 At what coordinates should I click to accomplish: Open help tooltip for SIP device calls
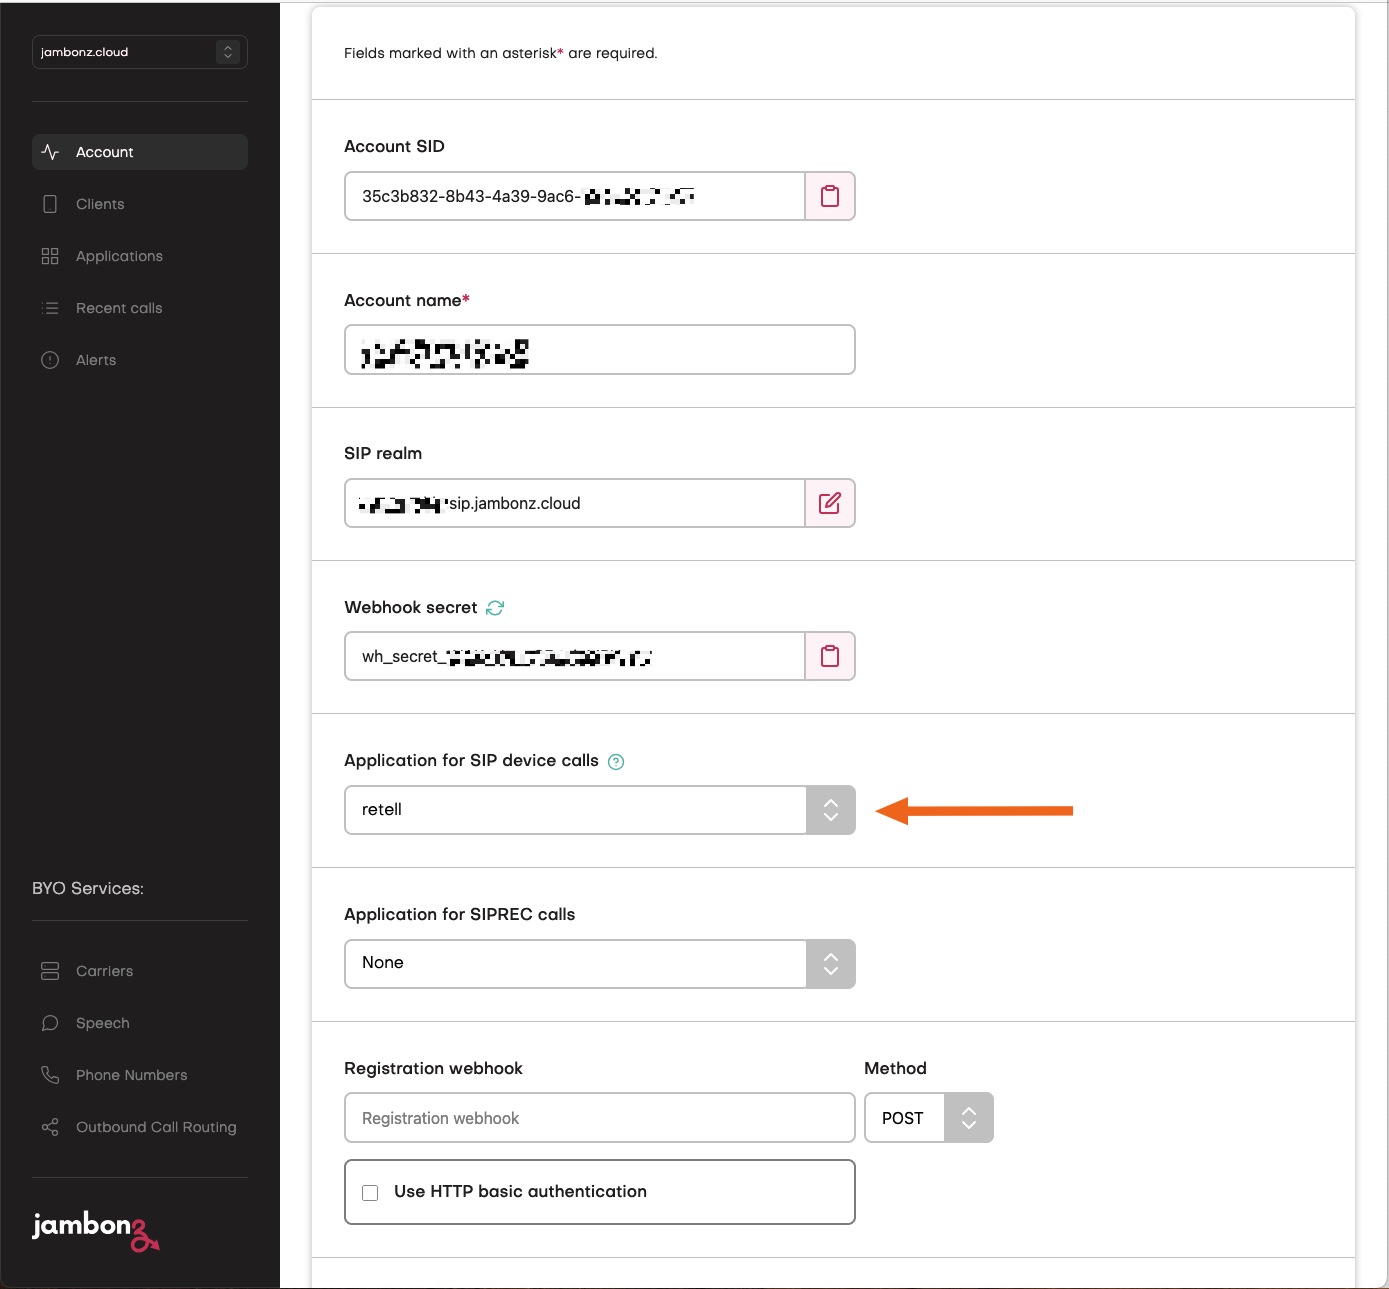(x=616, y=761)
